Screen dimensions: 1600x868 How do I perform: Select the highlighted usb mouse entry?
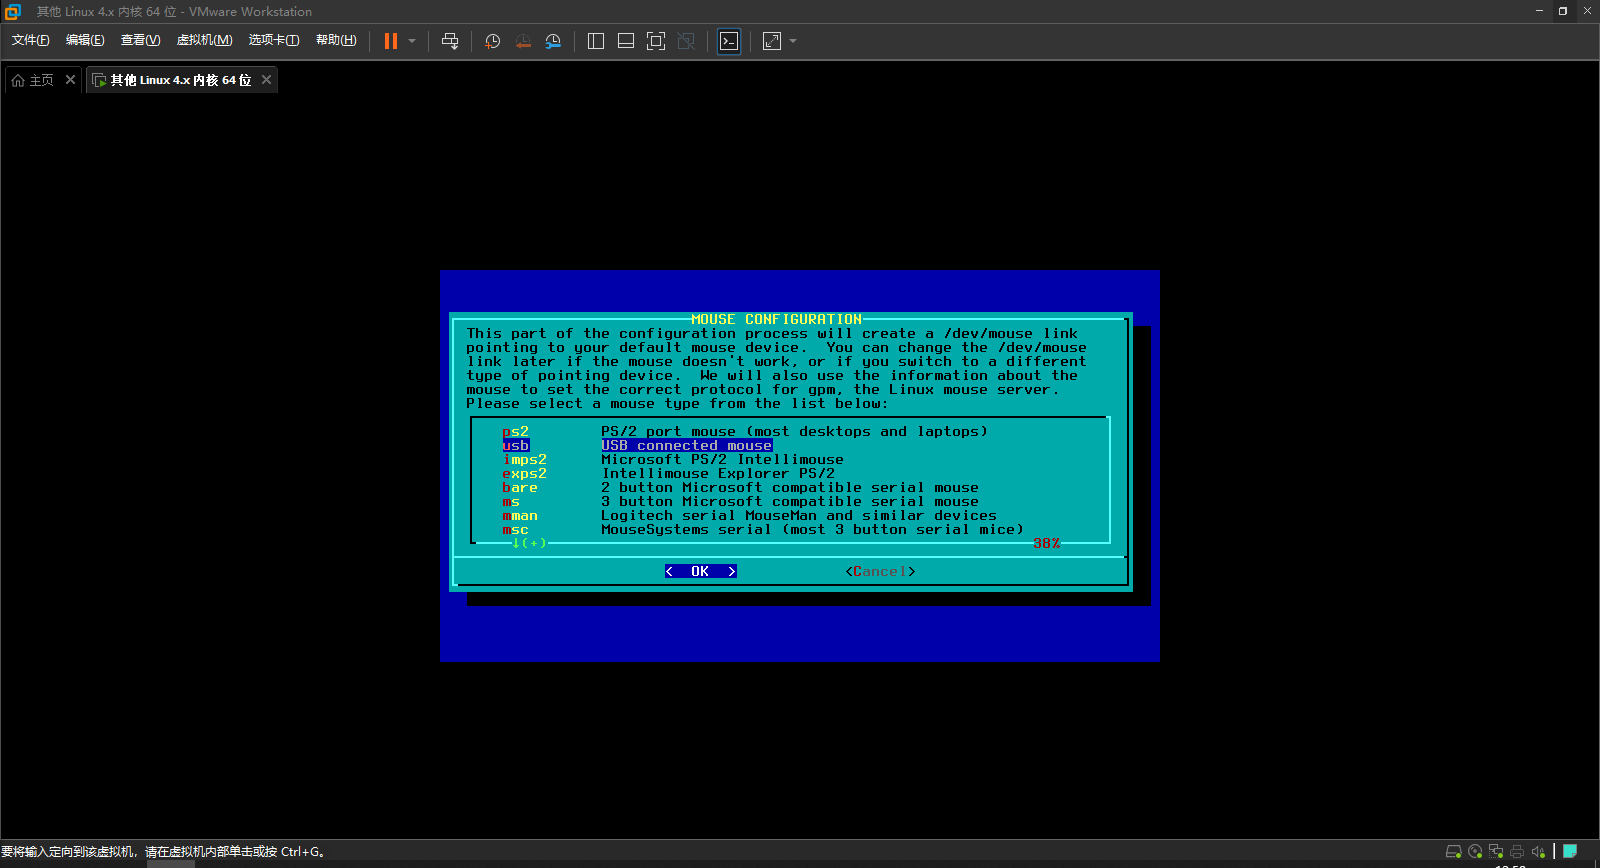[638, 445]
